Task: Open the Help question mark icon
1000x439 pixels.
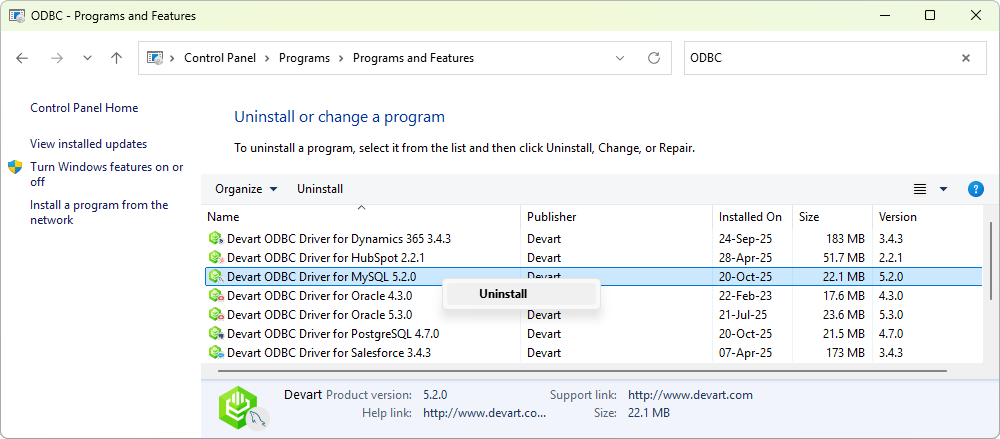Action: (975, 189)
